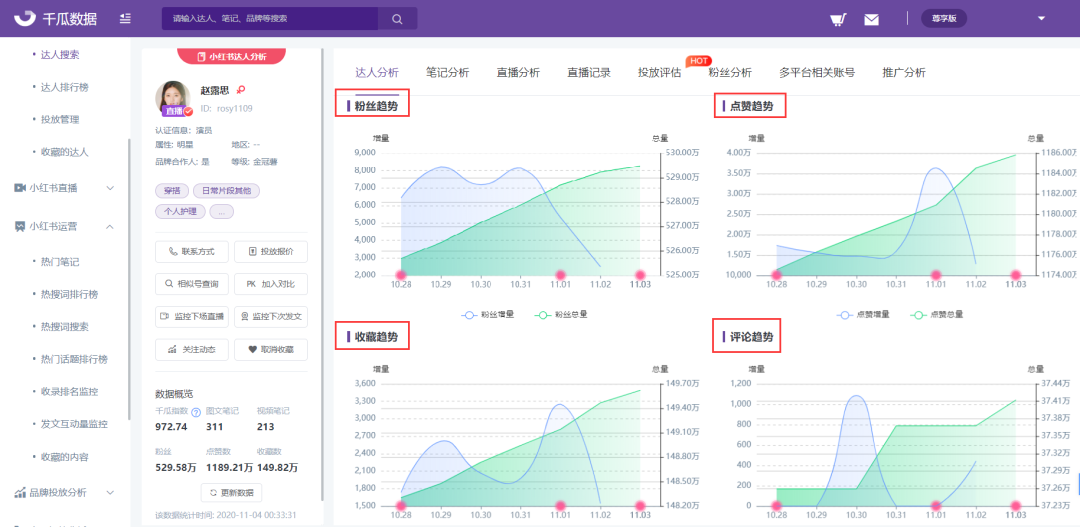
Task: Open 热搜词搜索 in the sidebar
Action: coord(65,327)
